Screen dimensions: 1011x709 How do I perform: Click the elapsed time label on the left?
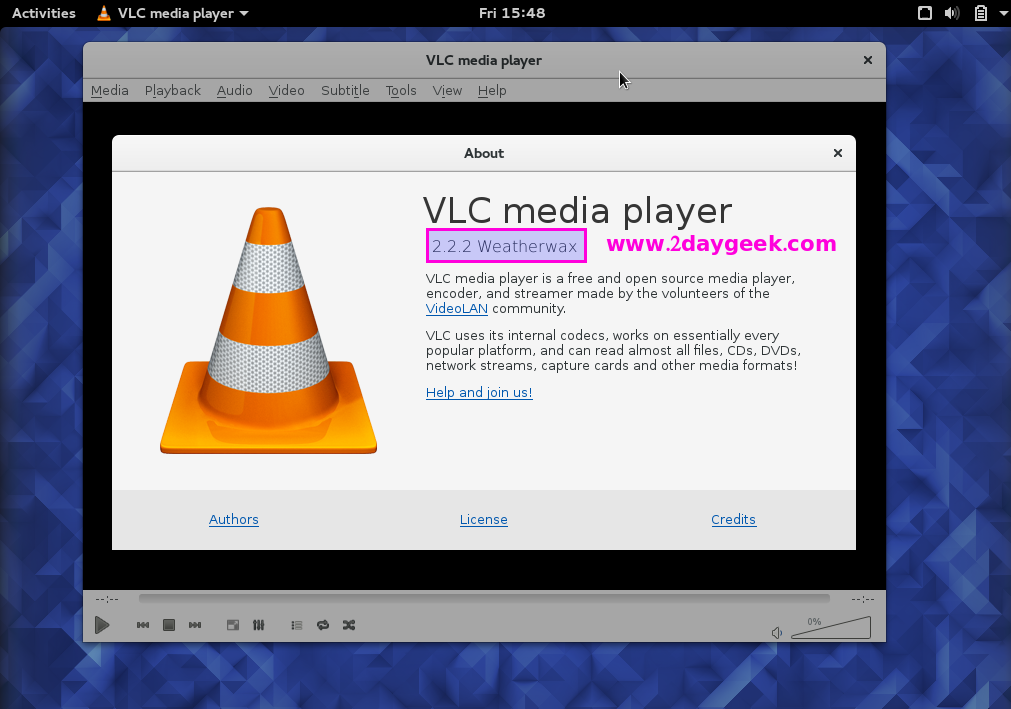tap(107, 599)
